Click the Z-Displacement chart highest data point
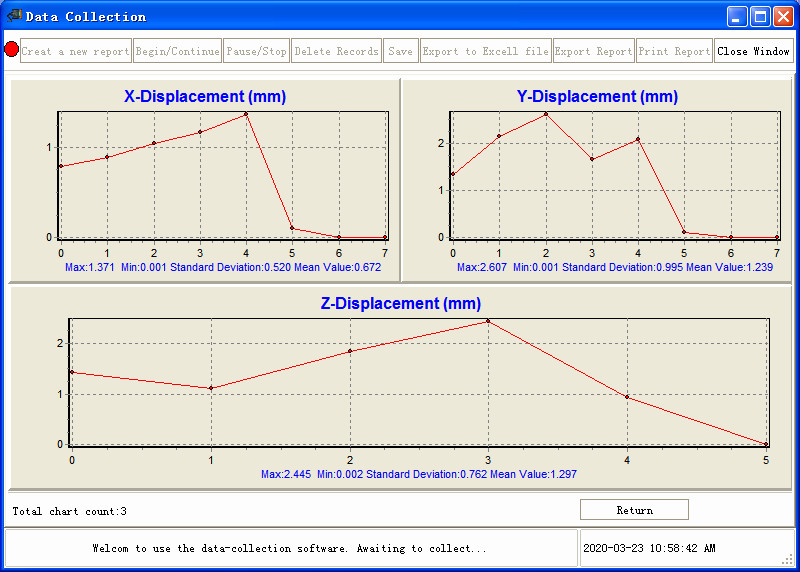Viewport: 800px width, 572px height. tap(488, 321)
